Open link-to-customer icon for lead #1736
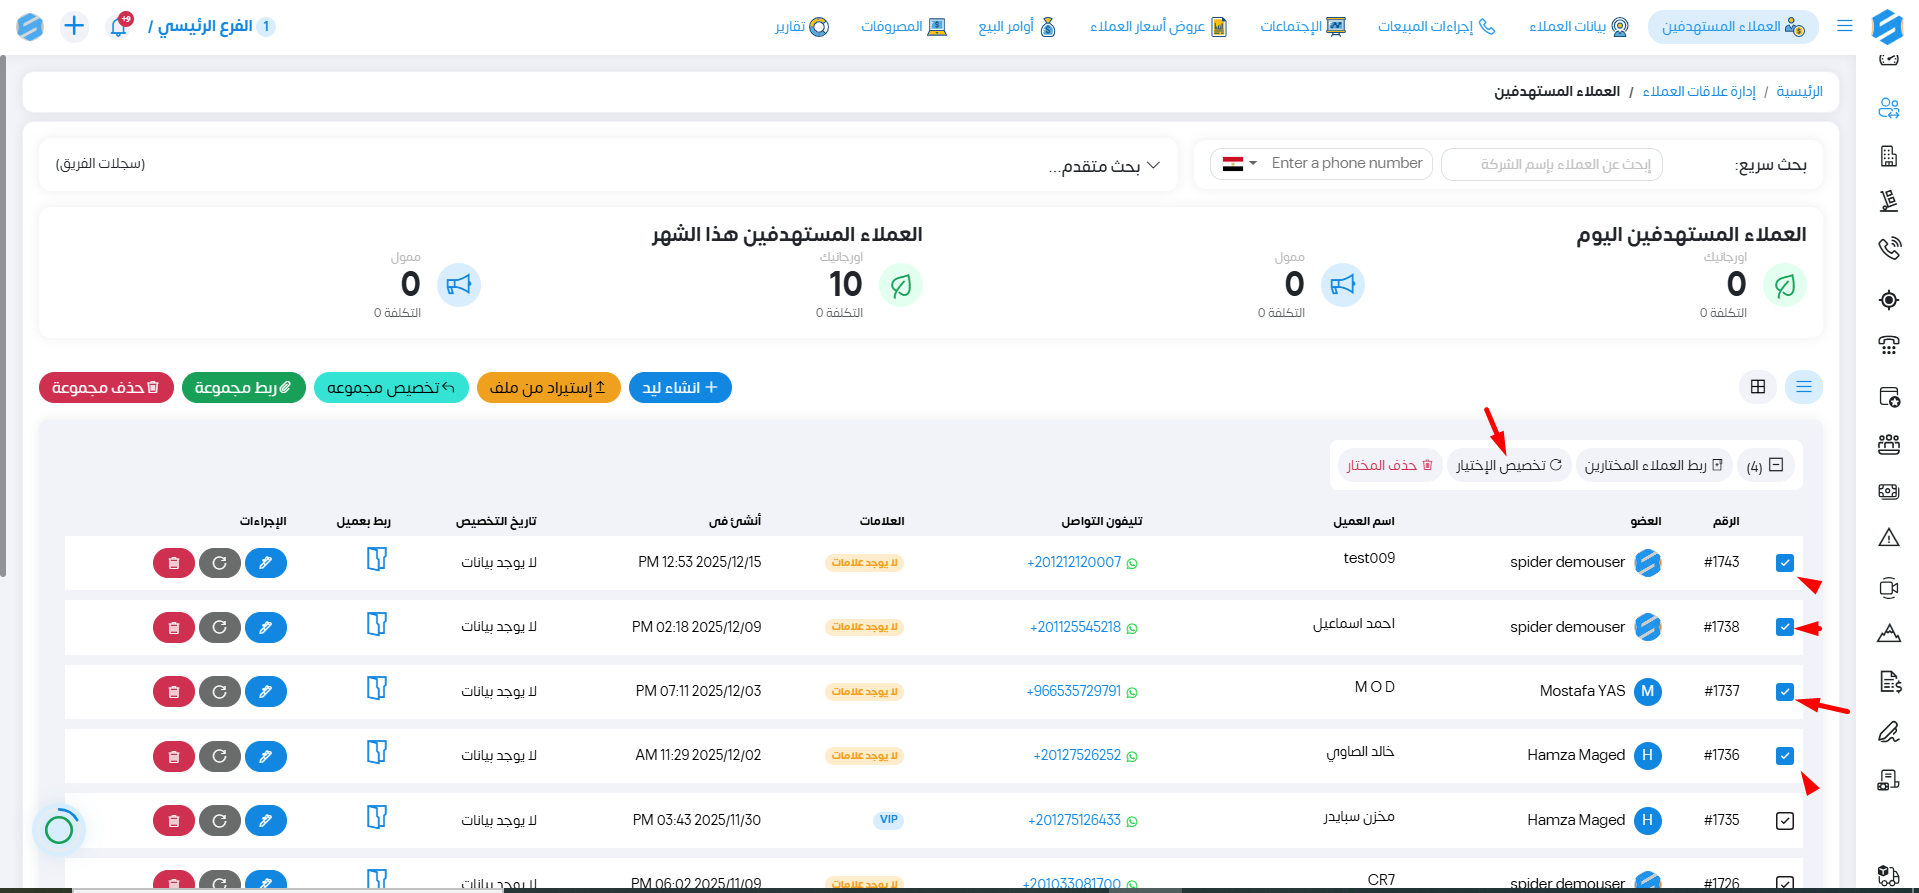This screenshot has width=1919, height=893. (376, 753)
